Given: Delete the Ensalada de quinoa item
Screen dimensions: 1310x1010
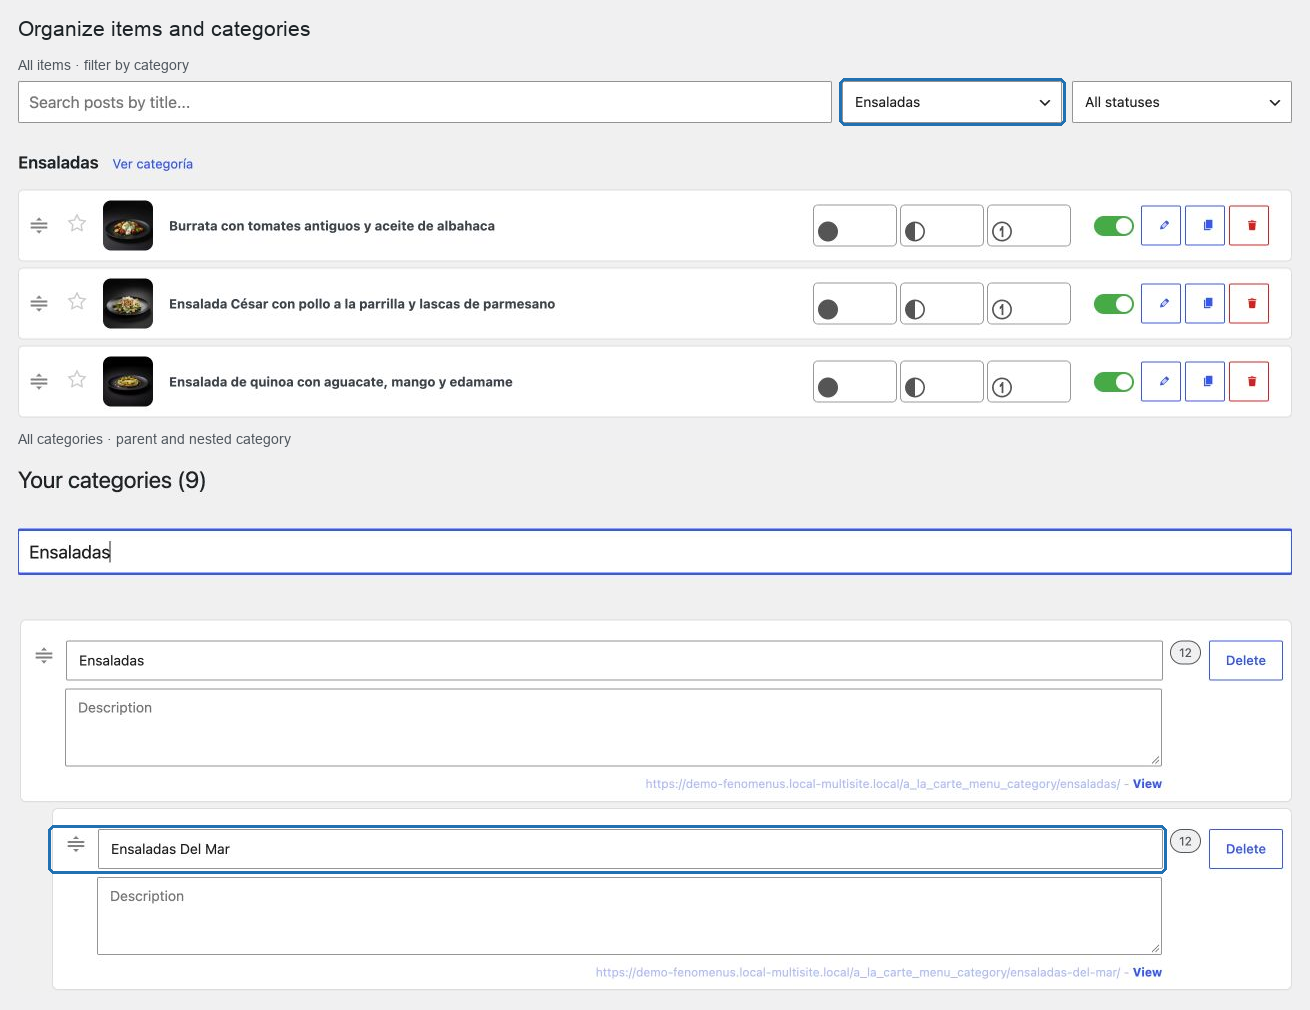Looking at the screenshot, I should point(1249,382).
